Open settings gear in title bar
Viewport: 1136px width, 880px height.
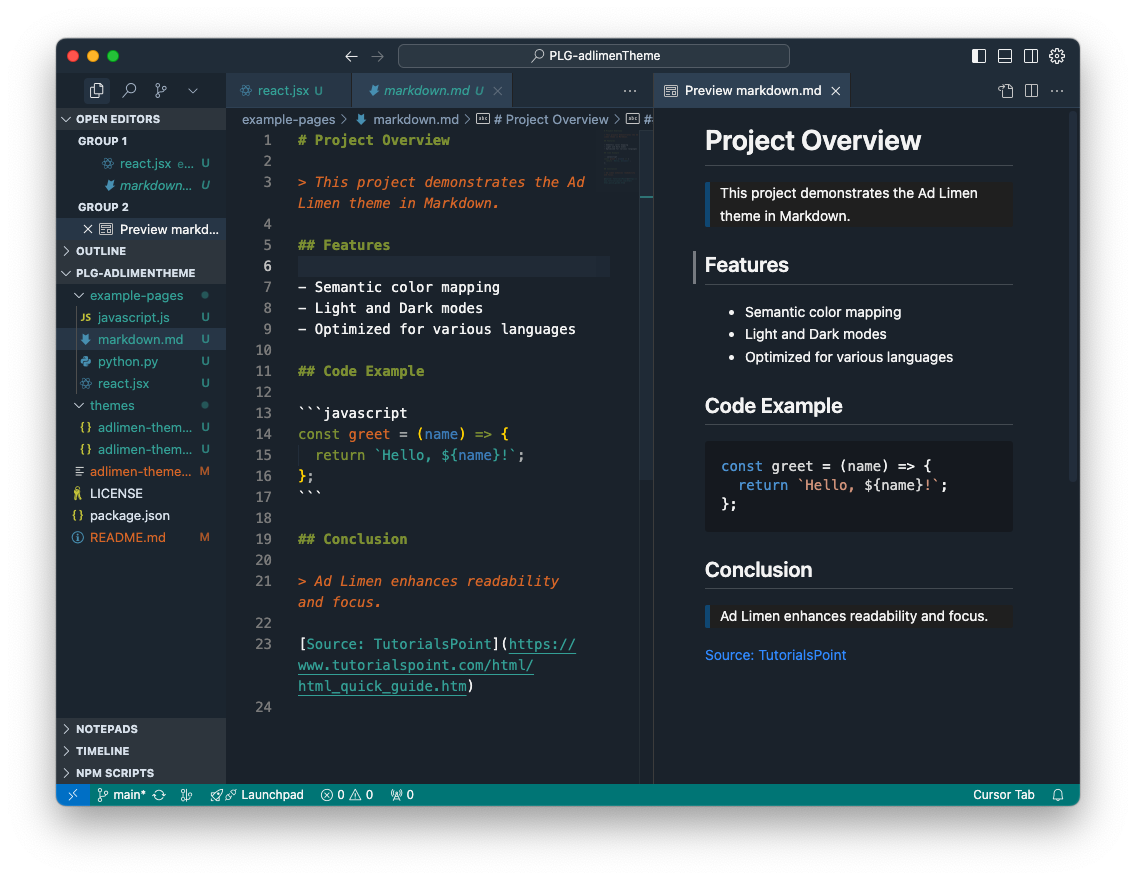point(1057,56)
